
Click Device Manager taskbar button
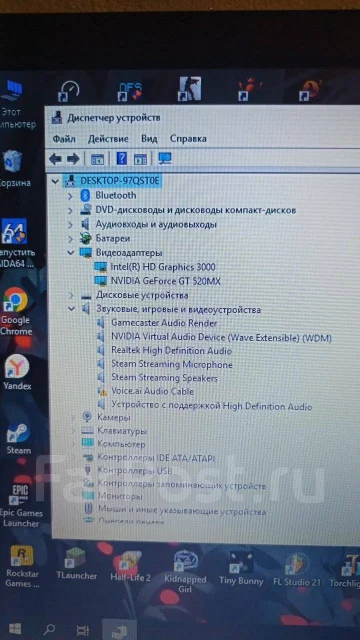coord(119,631)
